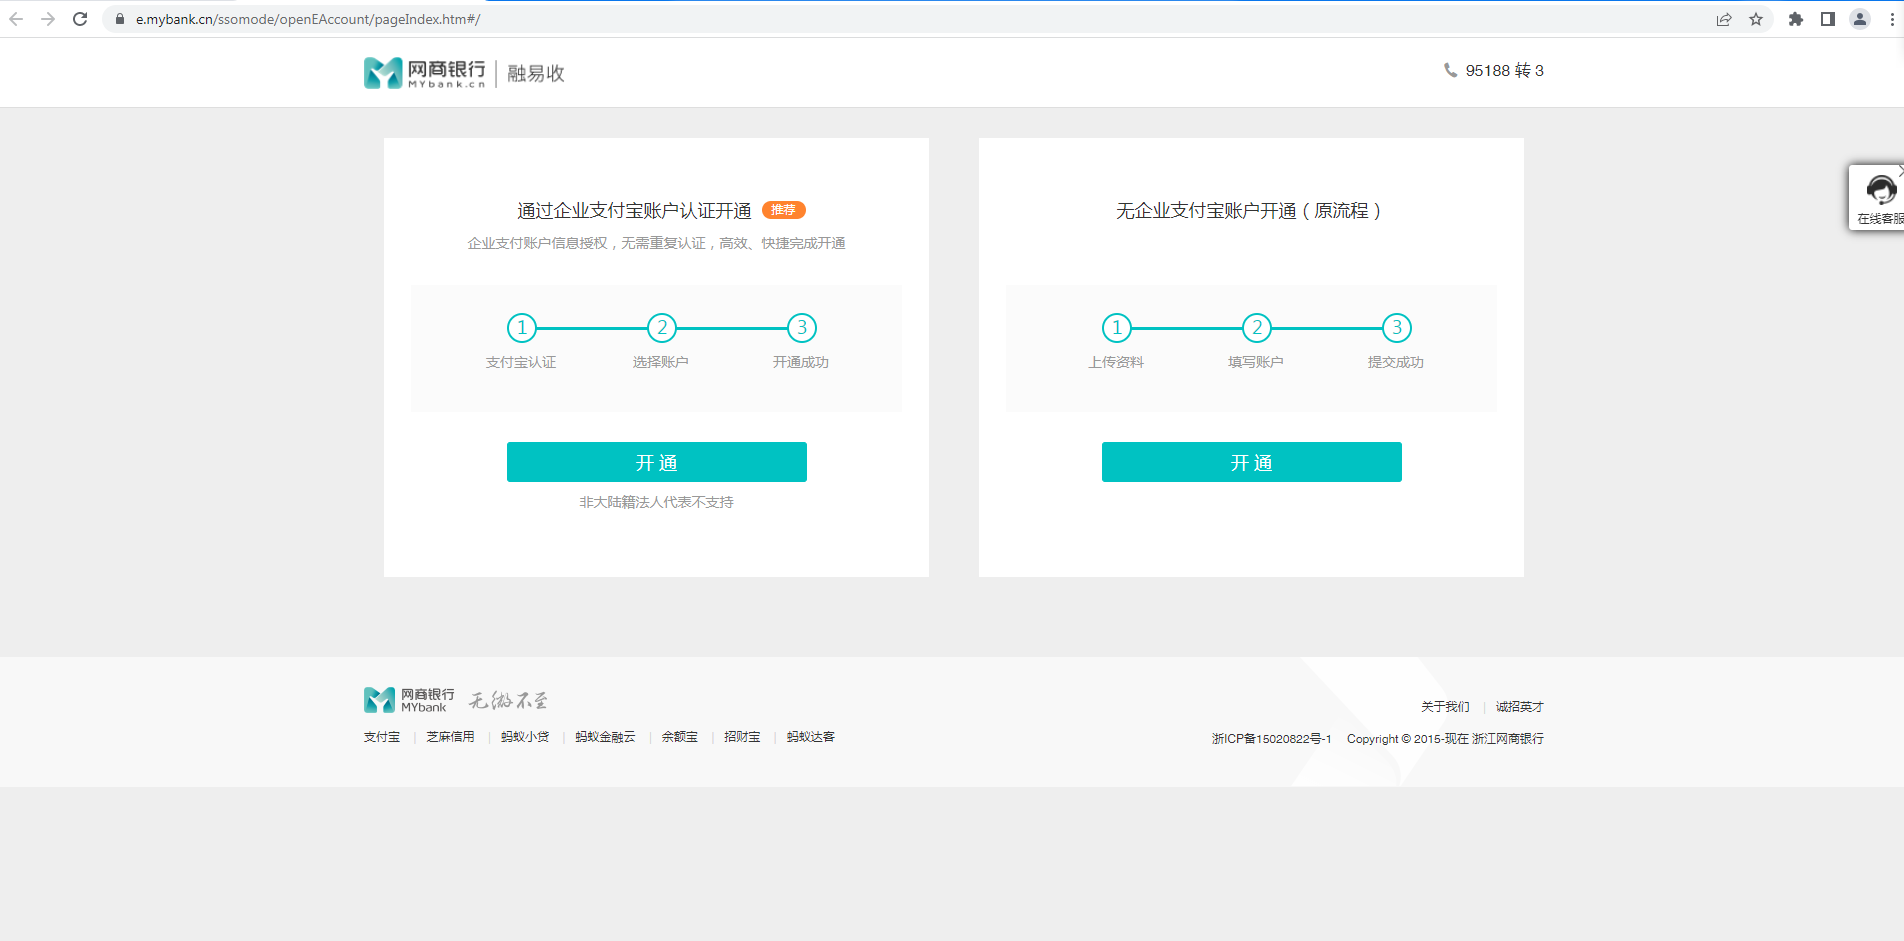Open the 关于我们 link

(1445, 707)
